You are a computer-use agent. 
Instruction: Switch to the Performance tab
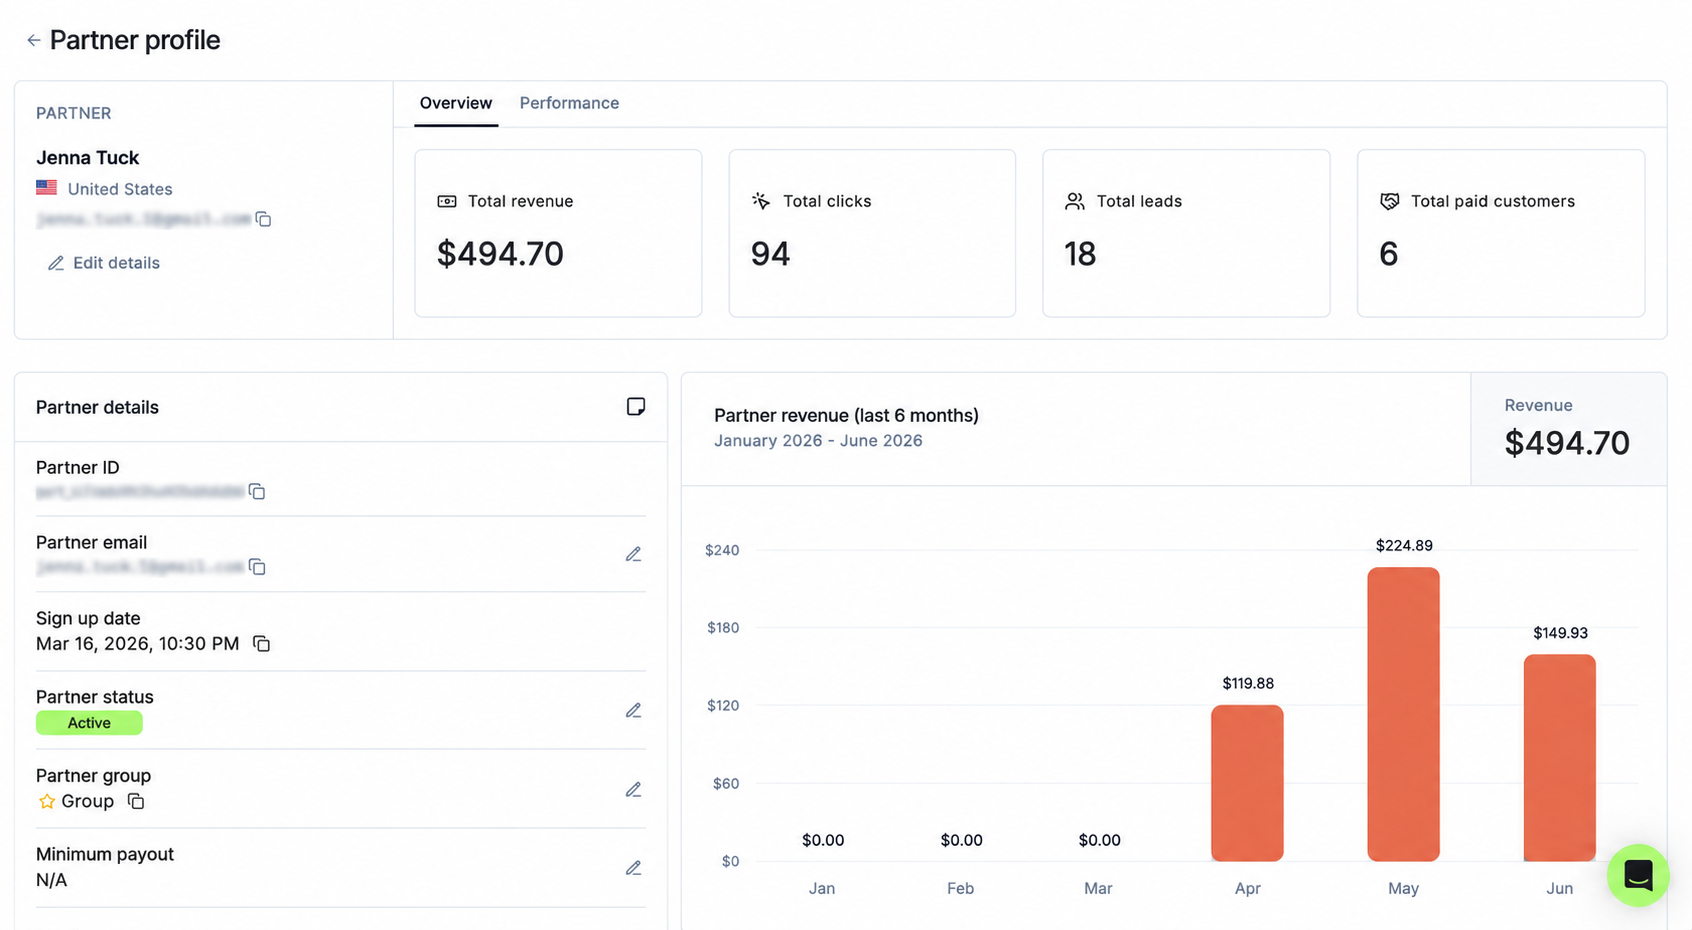click(569, 103)
